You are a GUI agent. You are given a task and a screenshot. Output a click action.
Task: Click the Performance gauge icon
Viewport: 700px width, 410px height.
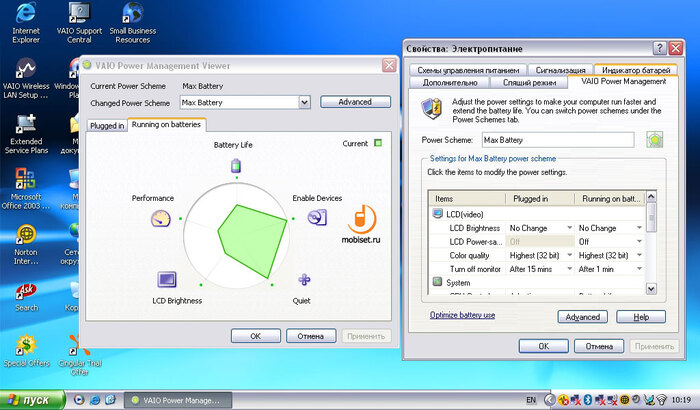click(x=161, y=218)
